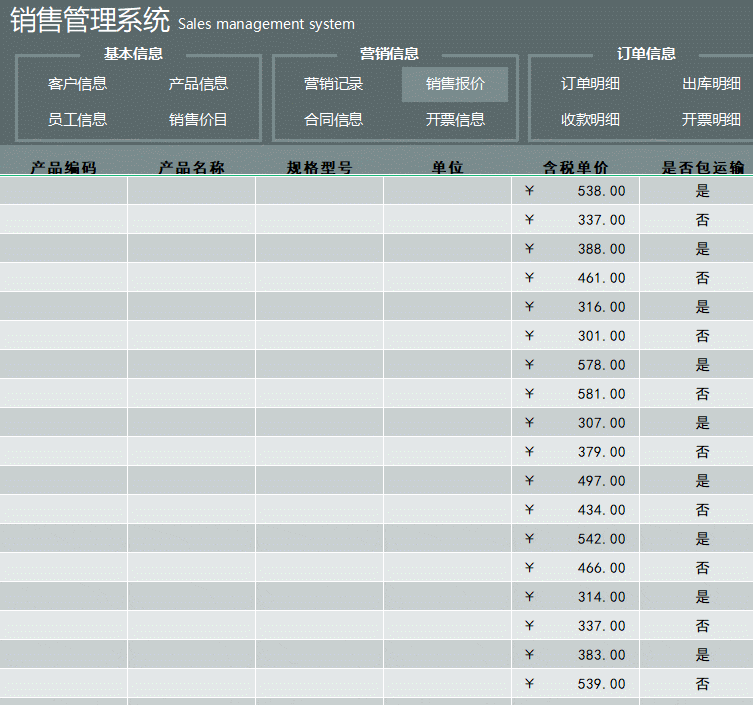The image size is (753, 705).
Task: Select the price cell 542.00
Action: click(575, 538)
